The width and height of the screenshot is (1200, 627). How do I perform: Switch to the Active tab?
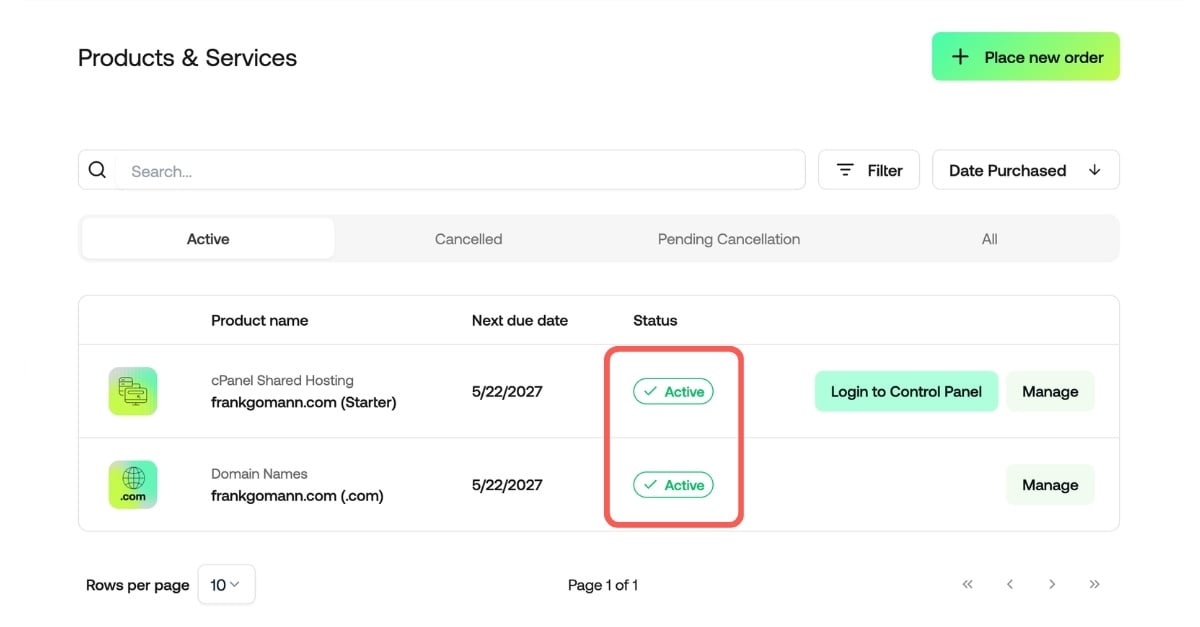pyautogui.click(x=208, y=239)
